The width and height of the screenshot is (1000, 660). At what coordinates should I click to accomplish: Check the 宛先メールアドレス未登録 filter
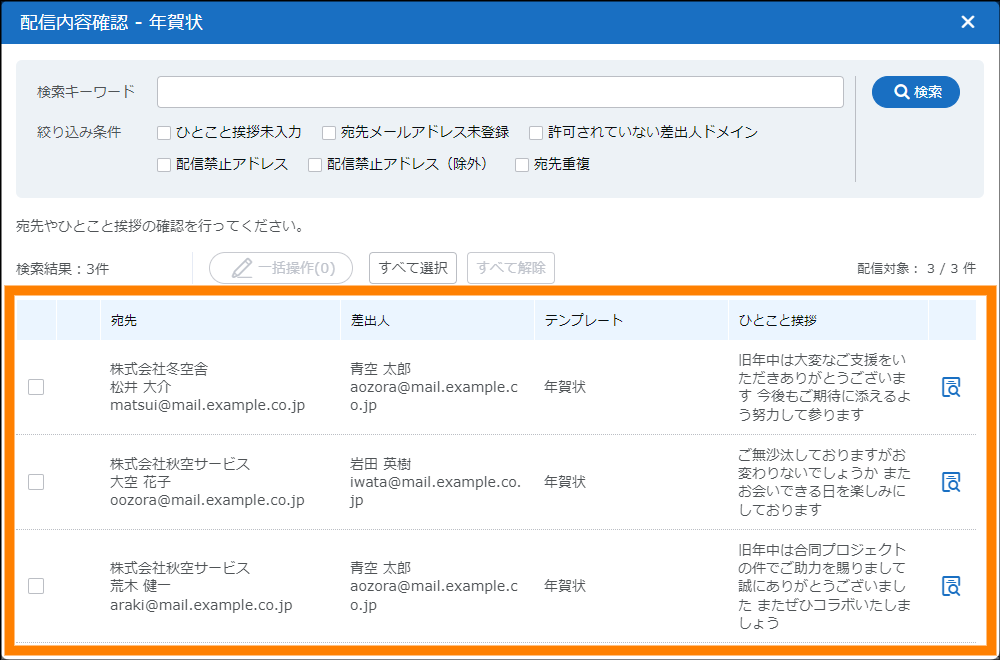tap(329, 132)
